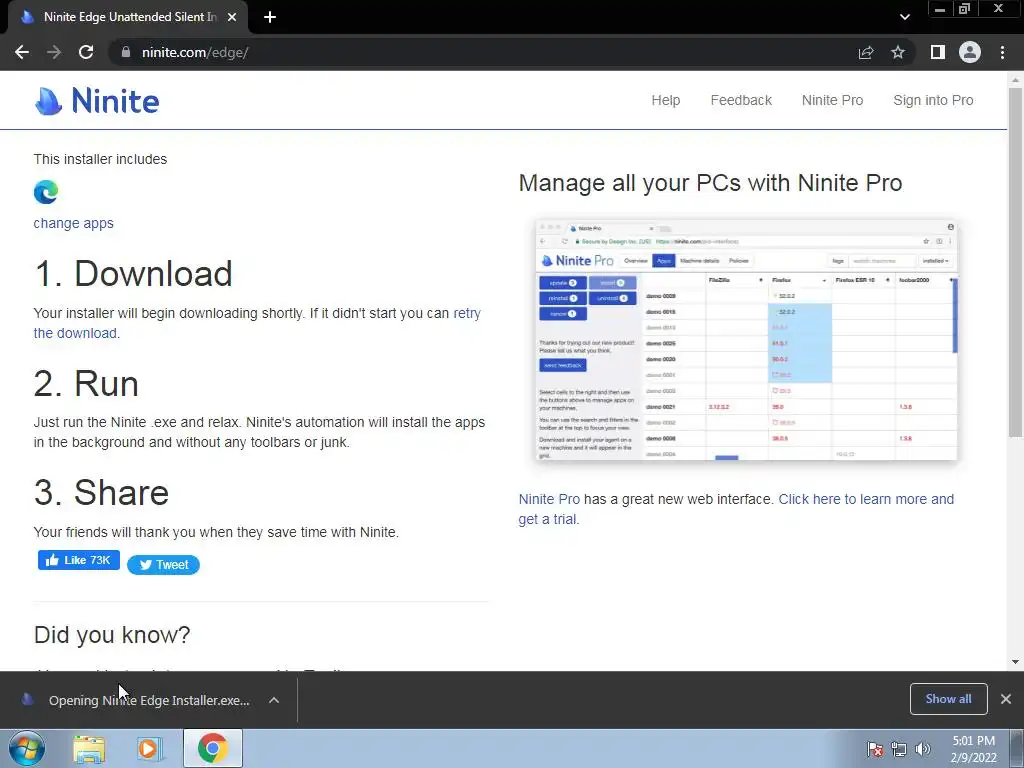Click the page vertical scrollbar

click(1015, 261)
